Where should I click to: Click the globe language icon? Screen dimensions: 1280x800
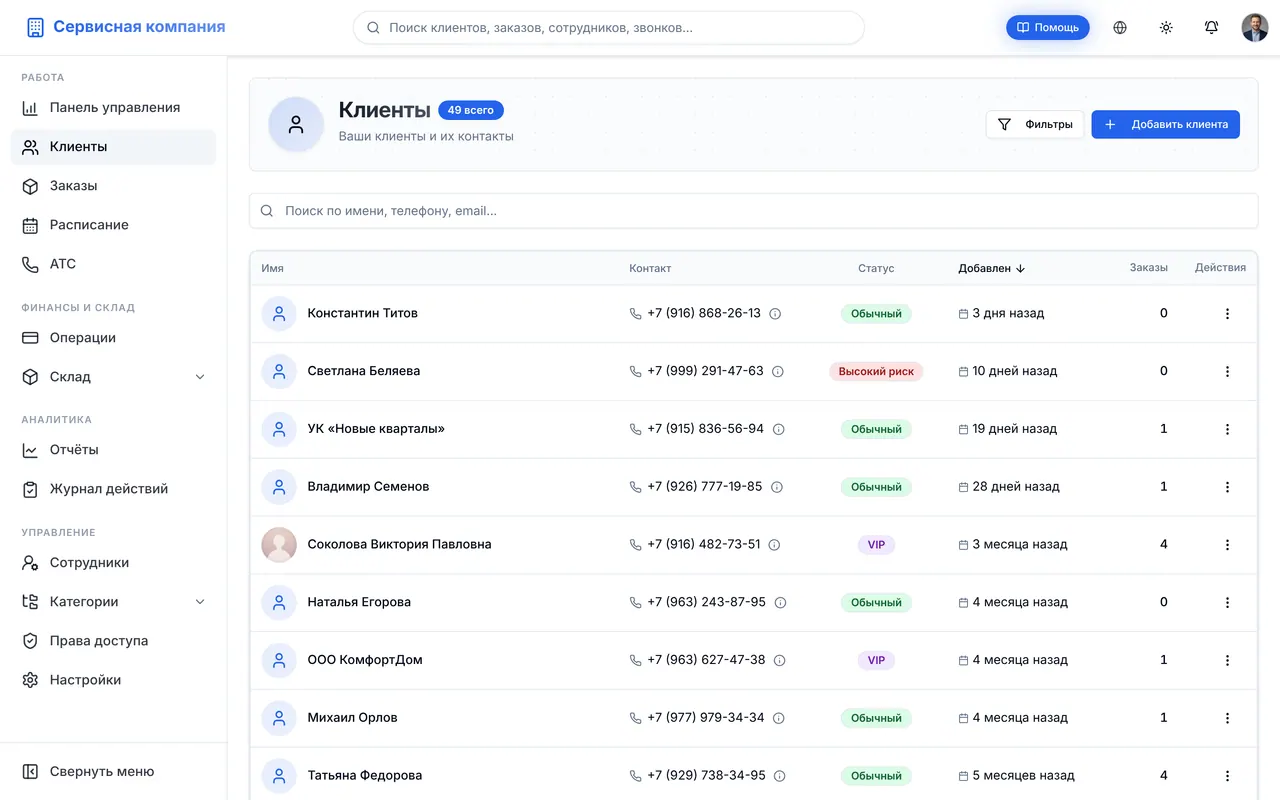tap(1120, 28)
